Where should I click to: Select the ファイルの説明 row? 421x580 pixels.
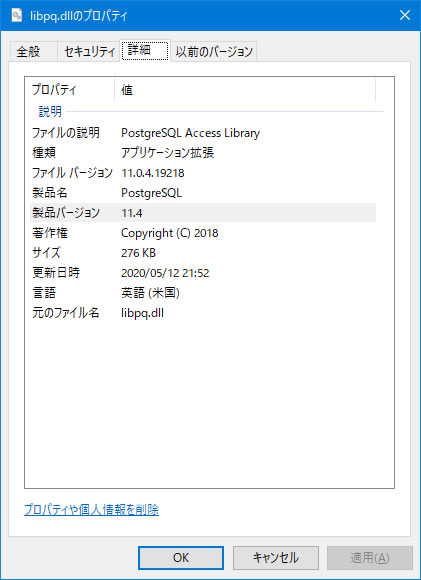(x=203, y=133)
